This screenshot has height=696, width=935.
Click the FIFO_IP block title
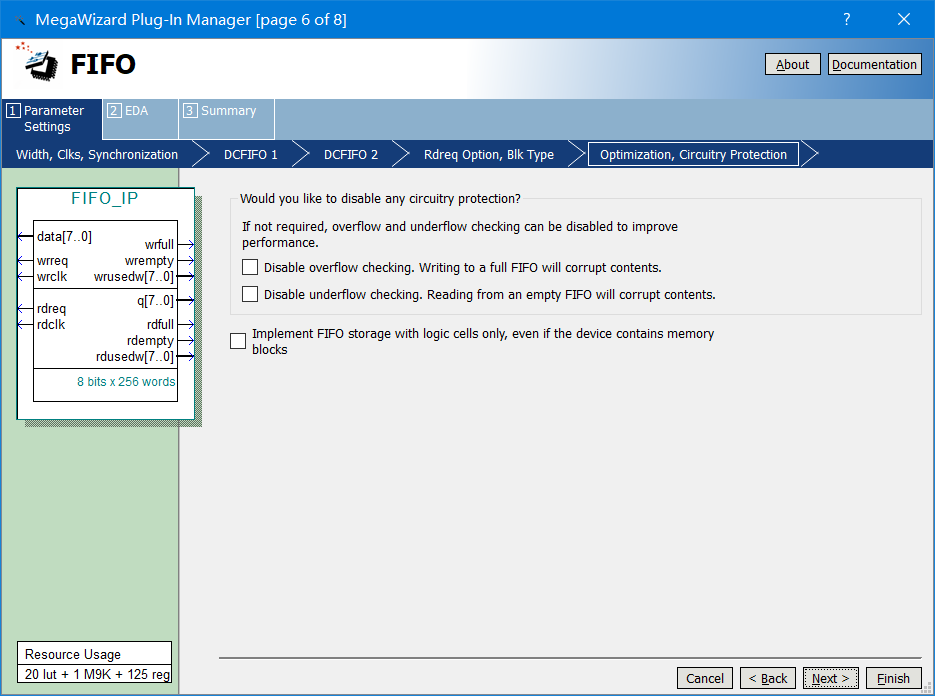point(104,199)
